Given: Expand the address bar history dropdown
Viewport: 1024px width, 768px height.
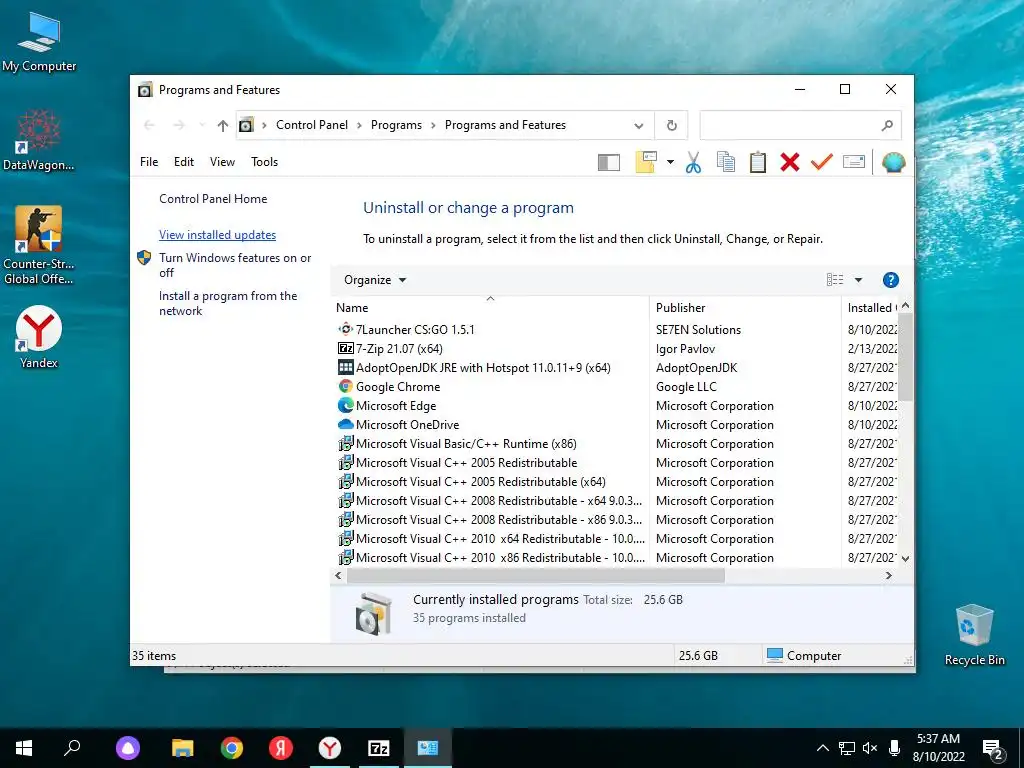Looking at the screenshot, I should [x=639, y=125].
